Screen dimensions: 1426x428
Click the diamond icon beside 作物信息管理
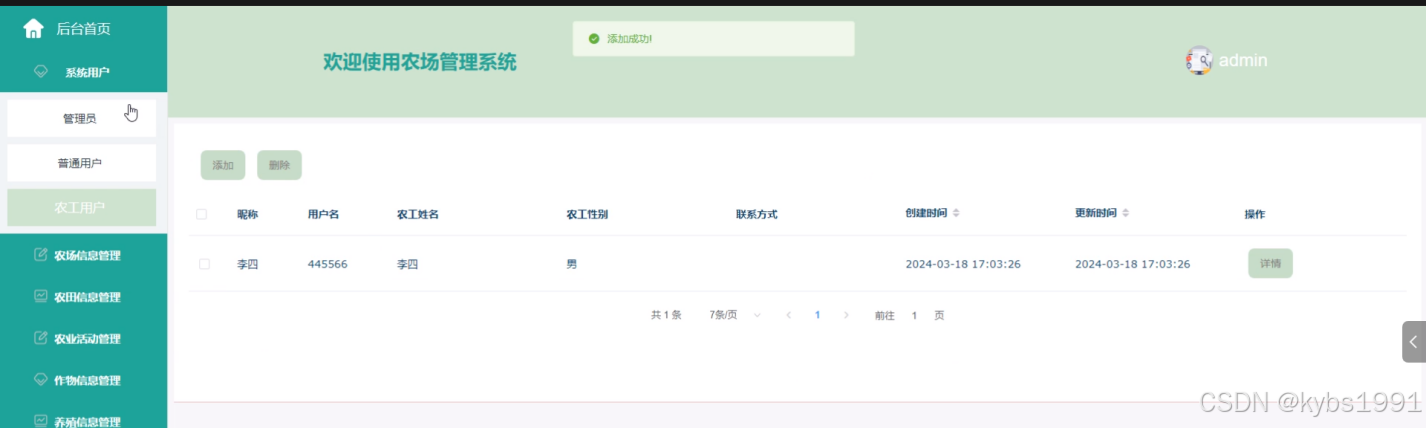click(41, 380)
